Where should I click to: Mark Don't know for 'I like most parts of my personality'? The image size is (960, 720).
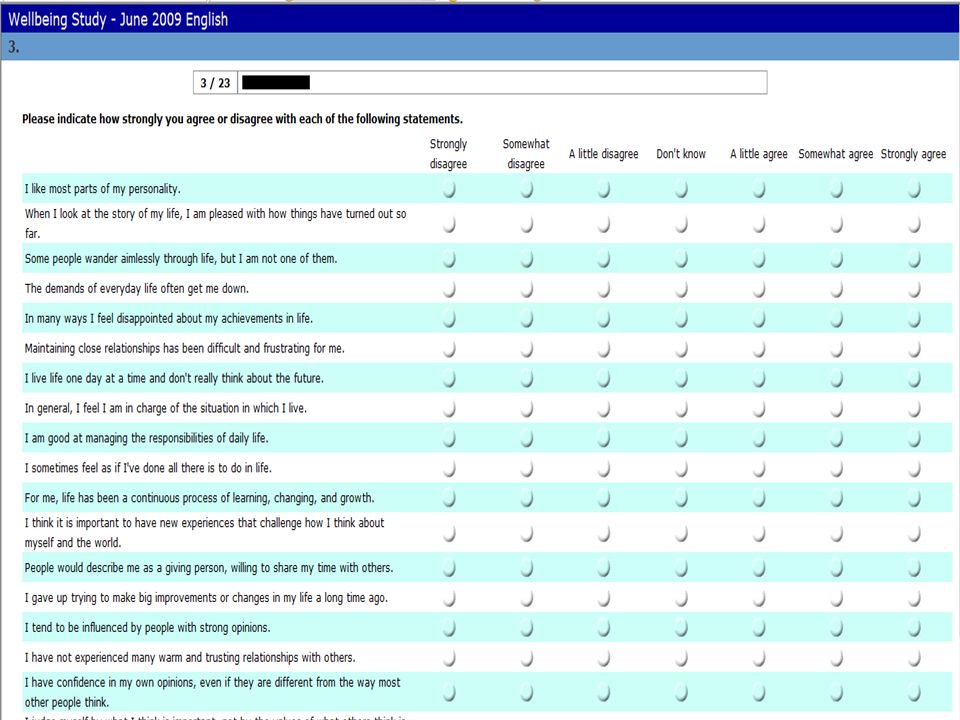pos(681,189)
